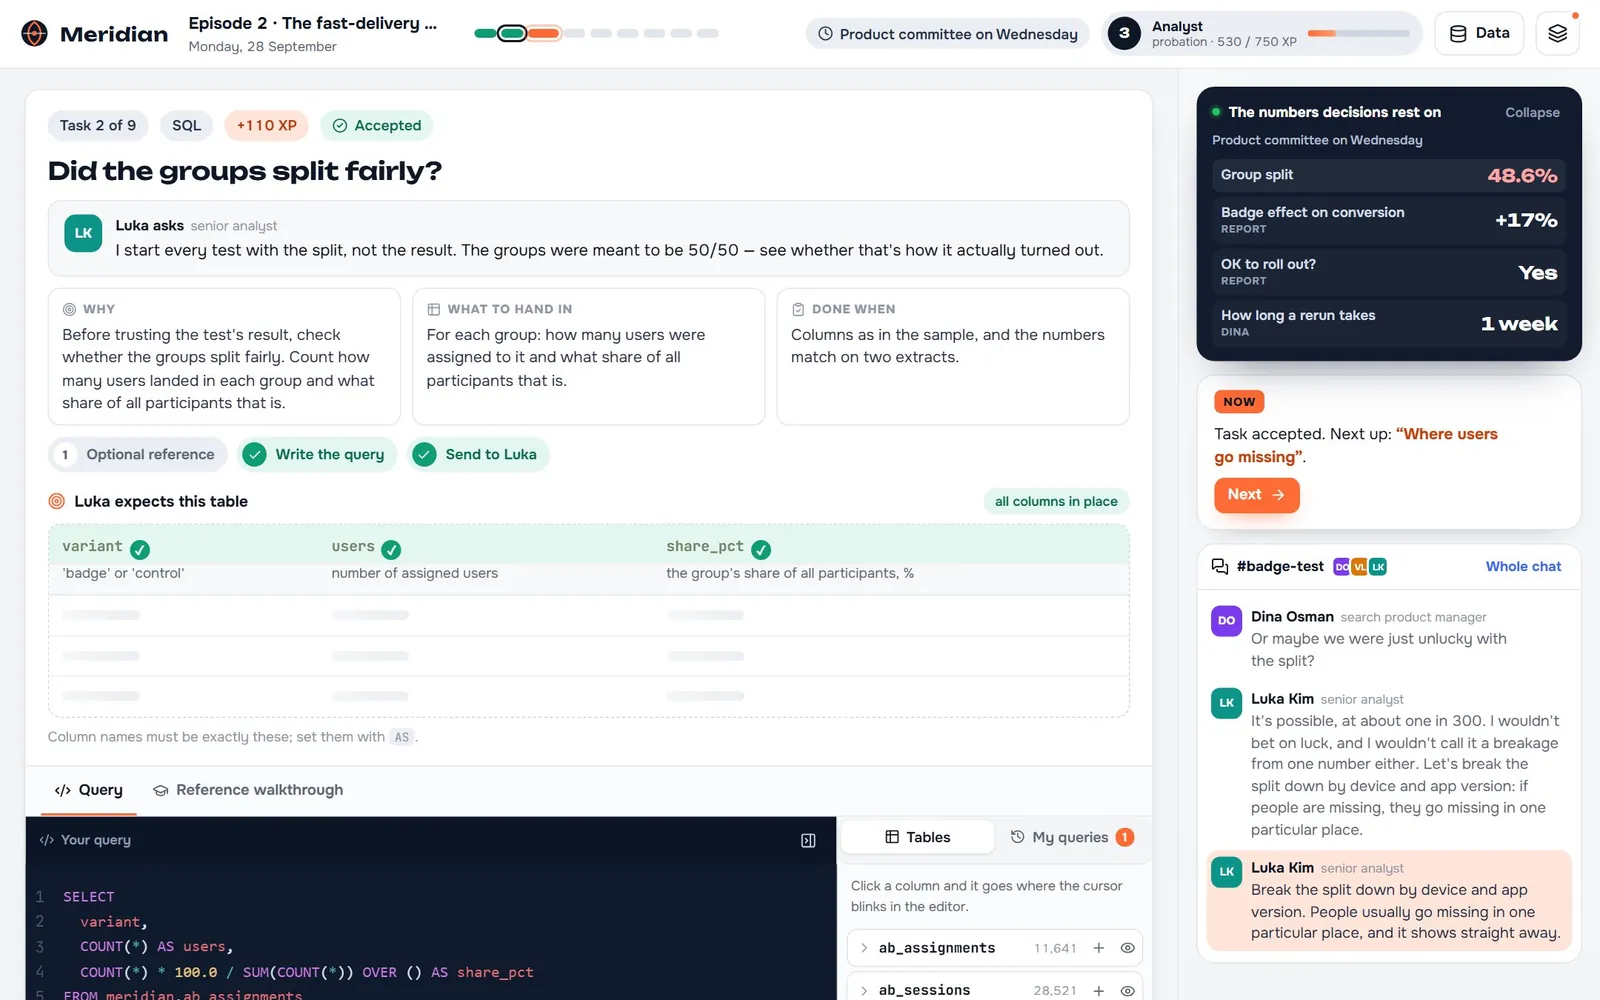1600x1000 pixels.
Task: Click the Next button
Action: pos(1256,495)
